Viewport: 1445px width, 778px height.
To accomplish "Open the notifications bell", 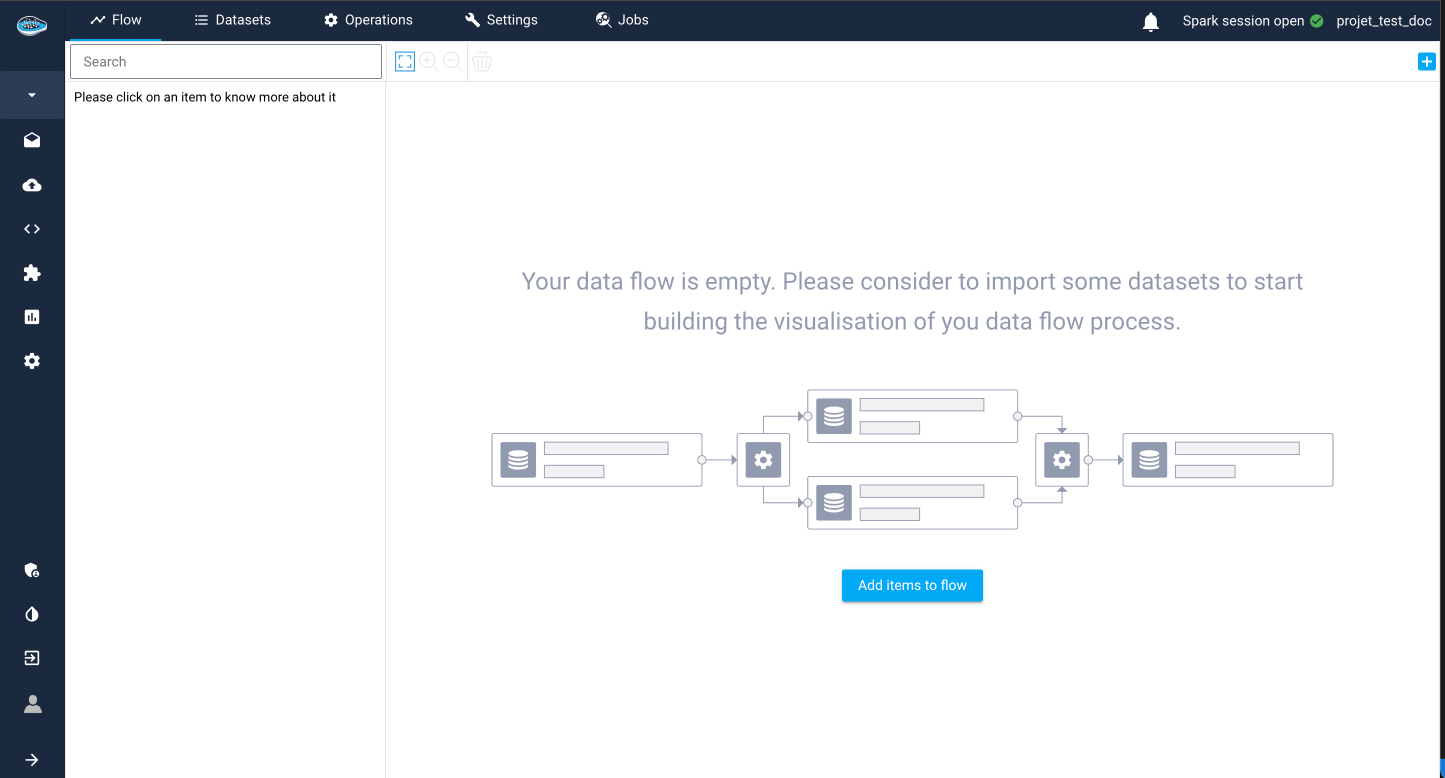I will [x=1151, y=21].
